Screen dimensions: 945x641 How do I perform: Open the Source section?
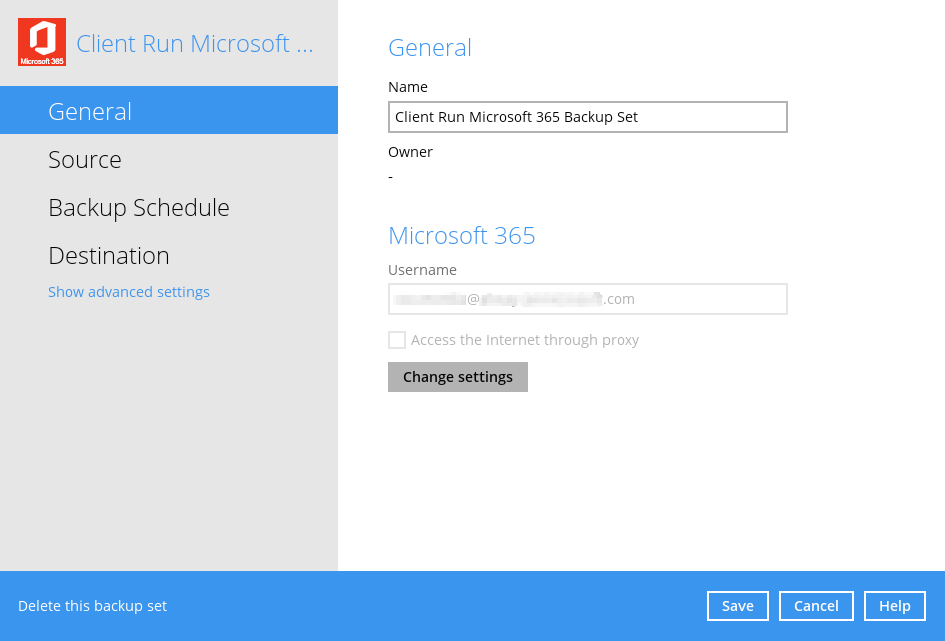[x=85, y=159]
